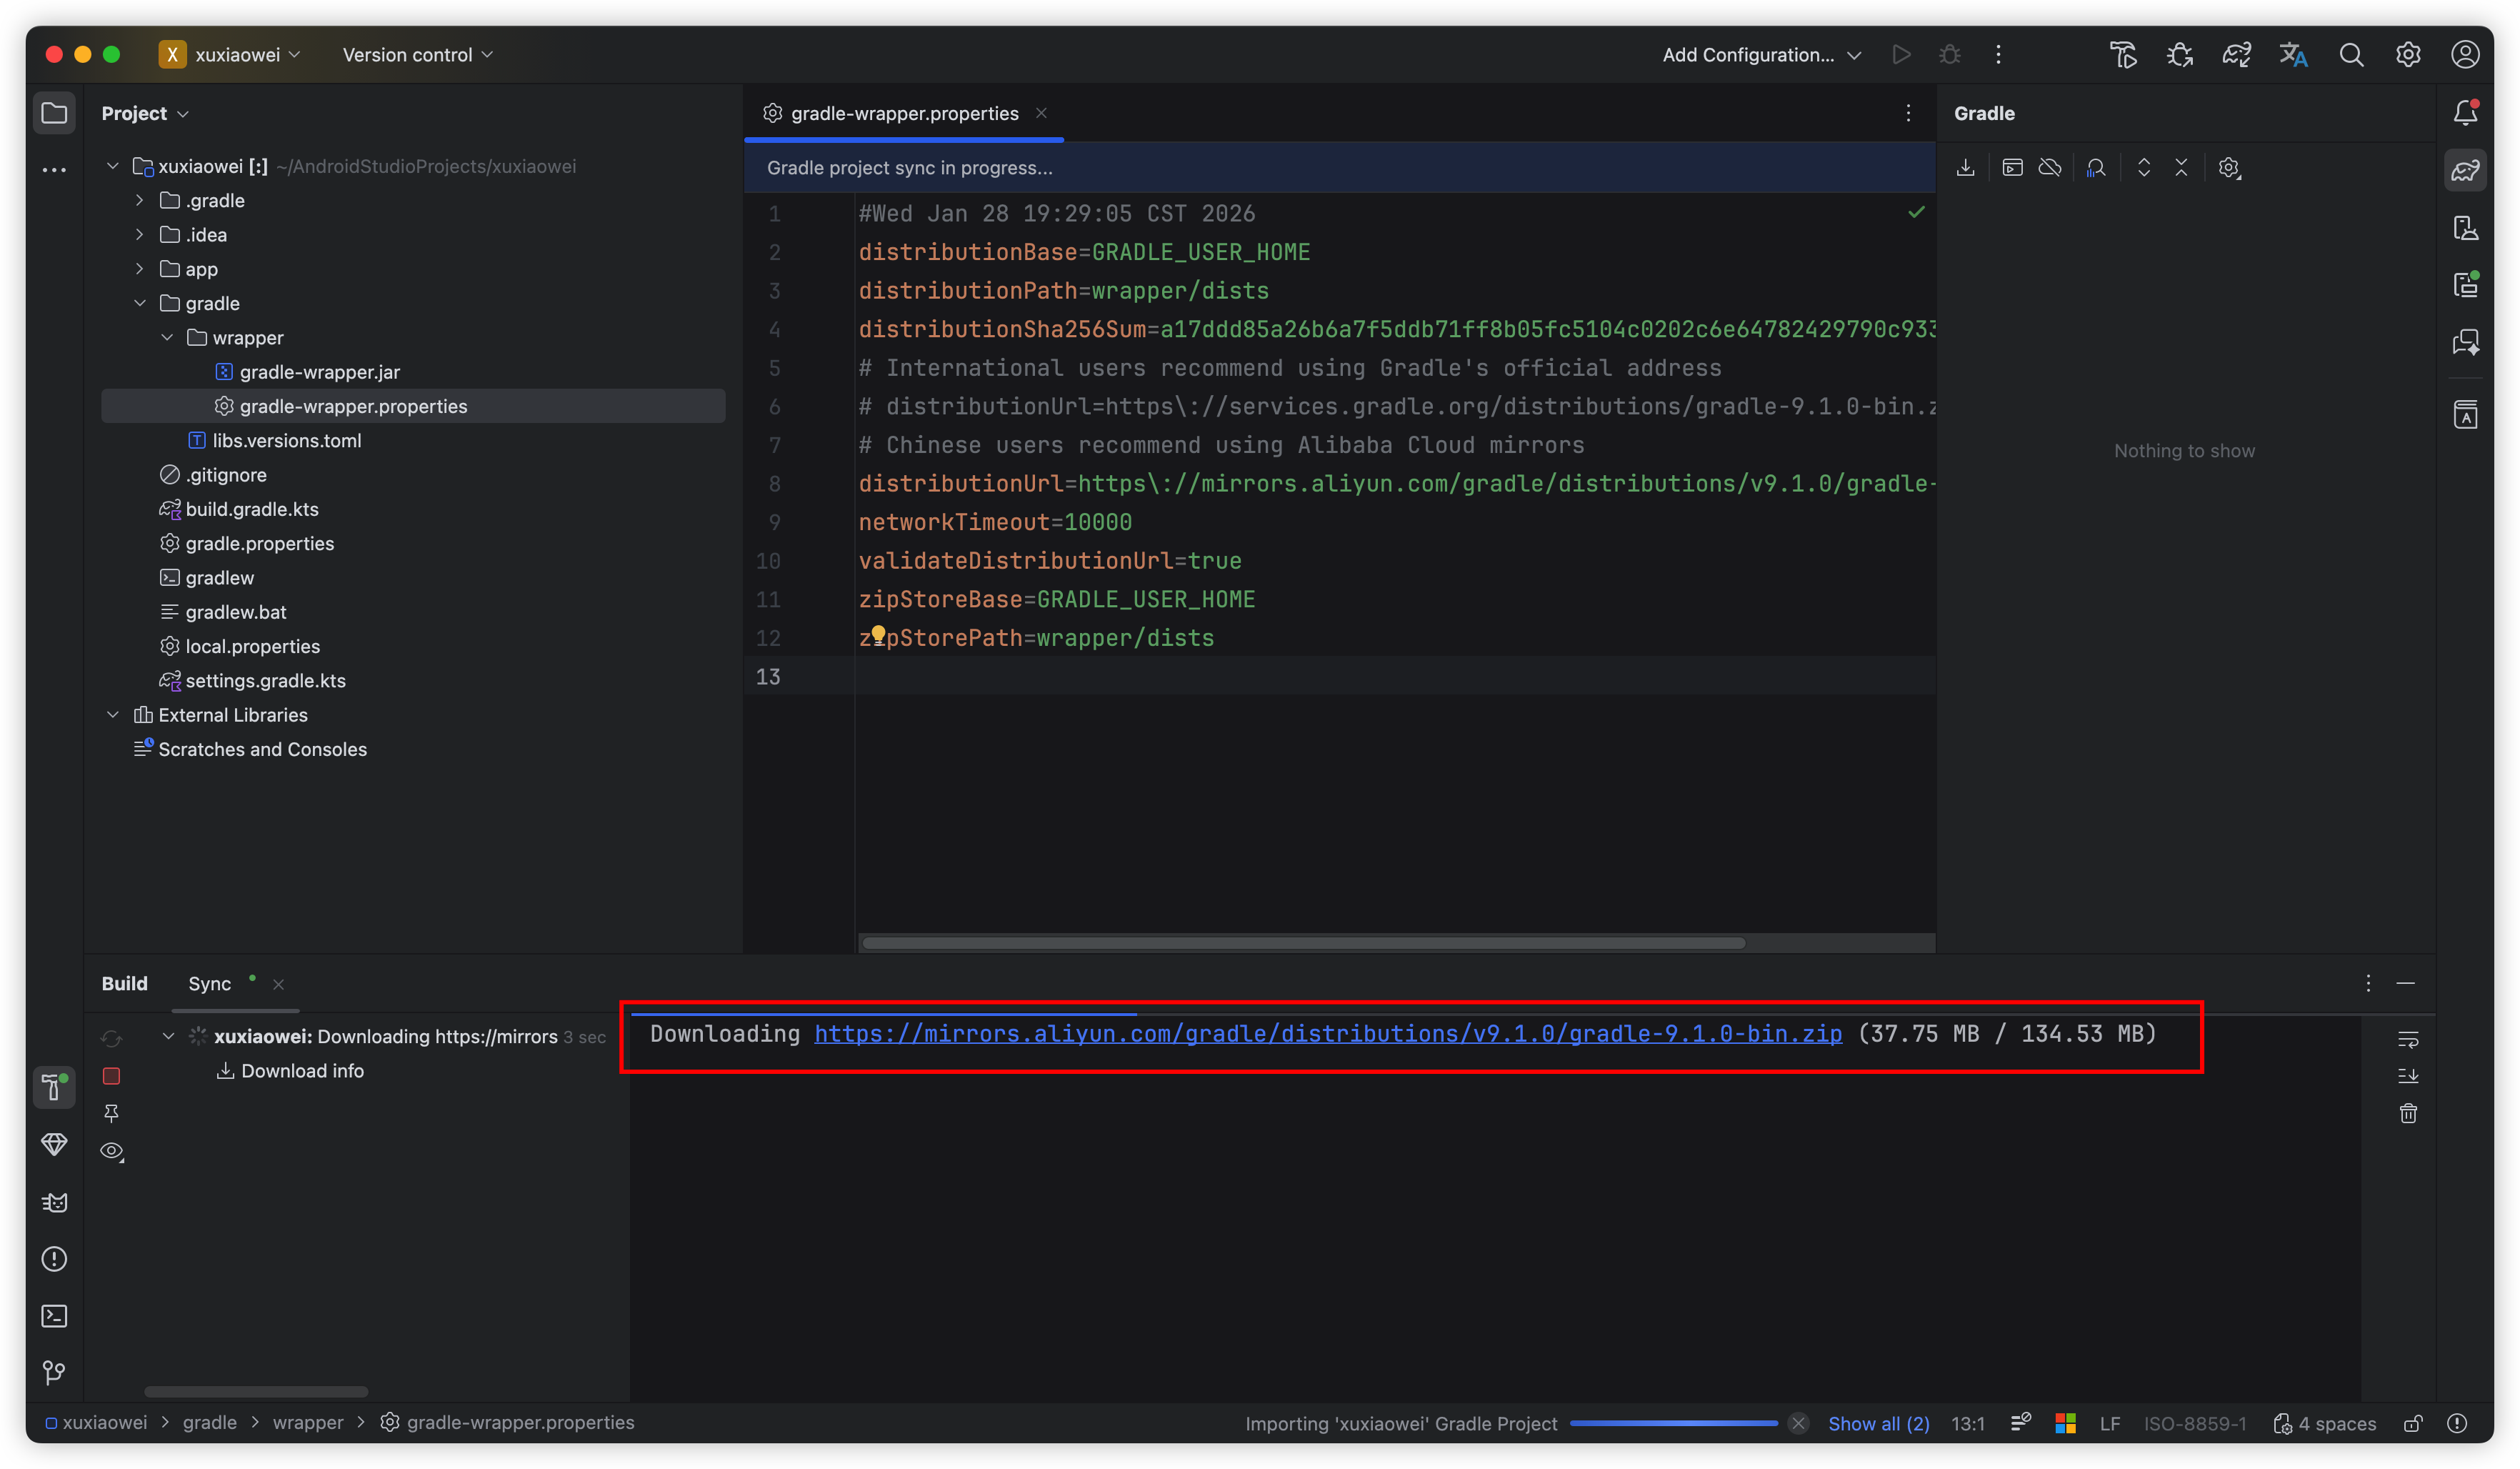2520x1469 pixels.
Task: Click Show all (2) background tasks
Action: coord(1878,1423)
